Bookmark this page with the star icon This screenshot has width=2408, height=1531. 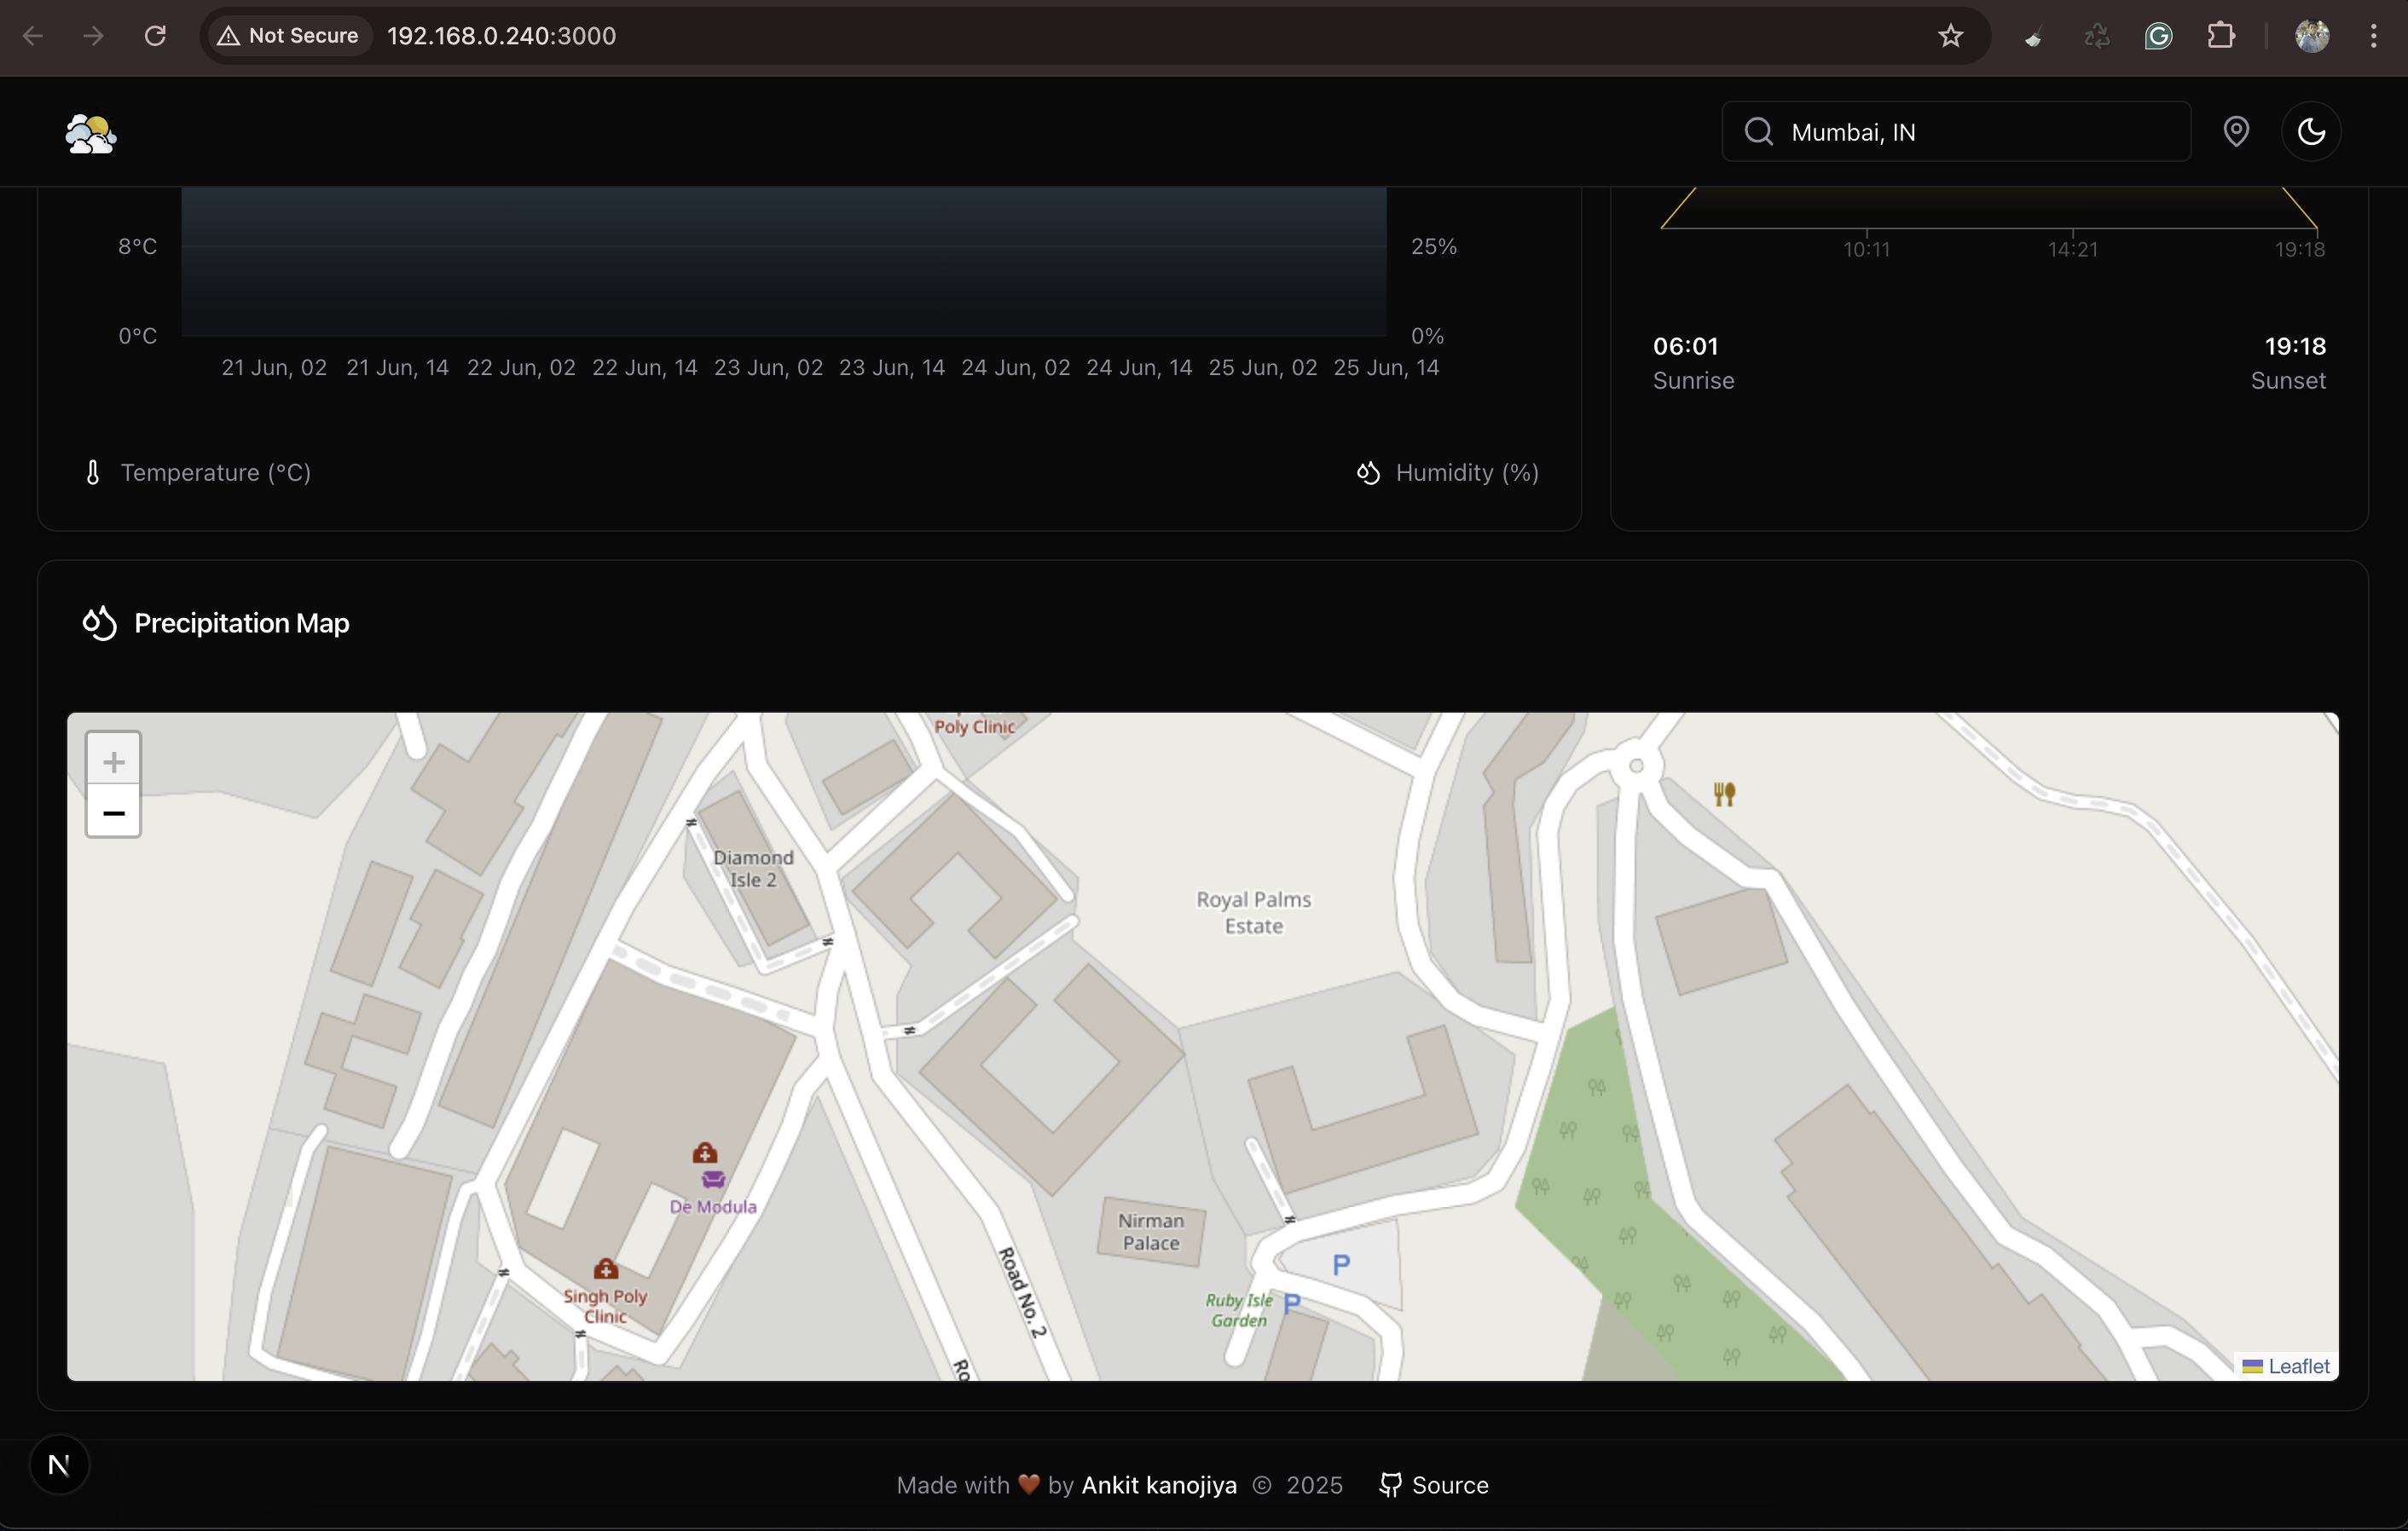pos(1950,36)
